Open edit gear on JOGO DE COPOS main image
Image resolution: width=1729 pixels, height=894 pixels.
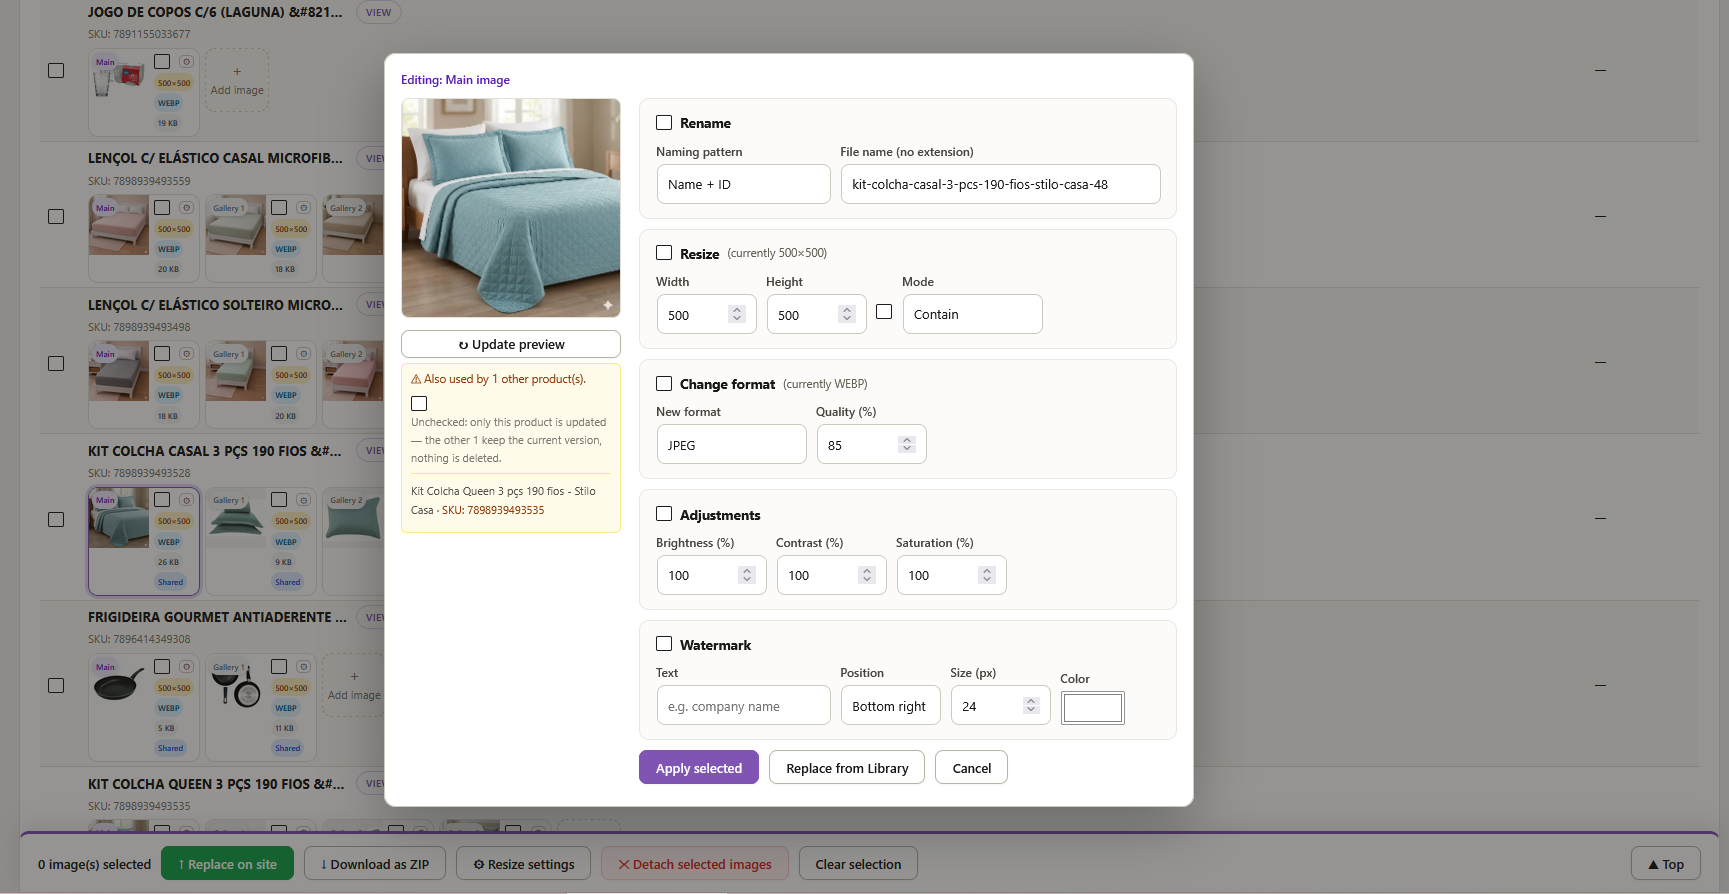[186, 62]
